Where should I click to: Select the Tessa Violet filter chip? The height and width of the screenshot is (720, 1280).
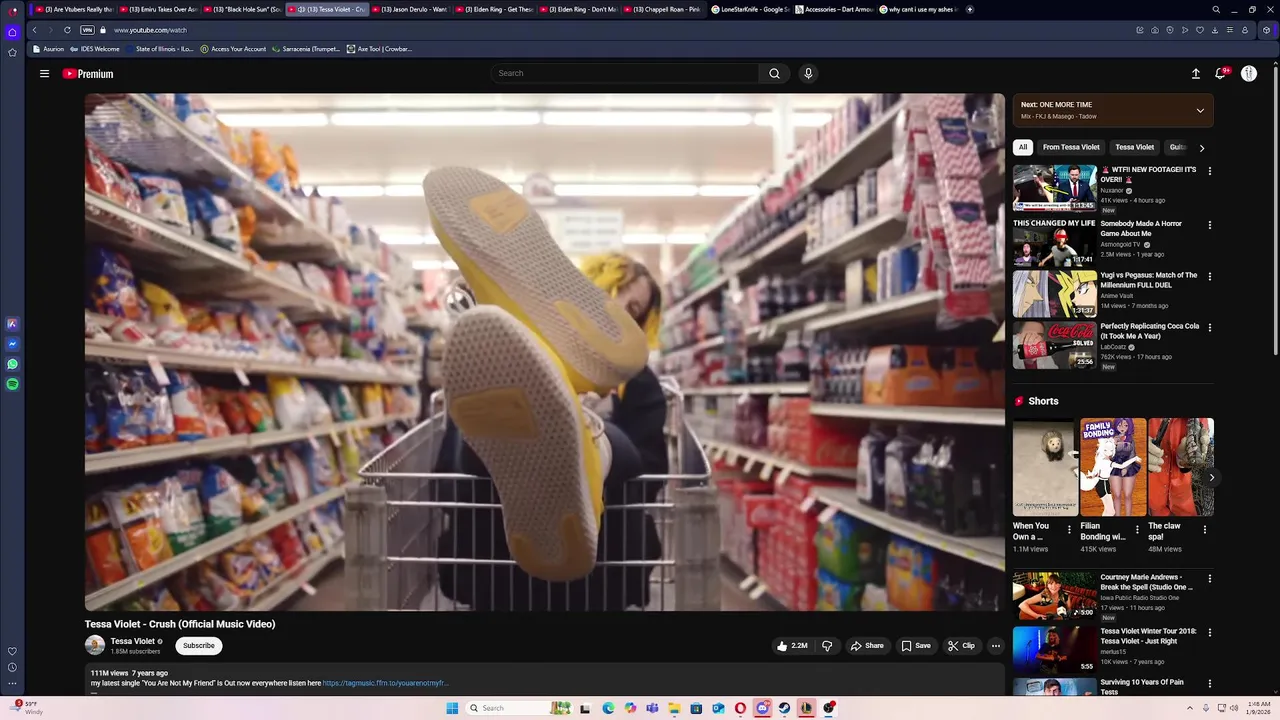tap(1134, 147)
